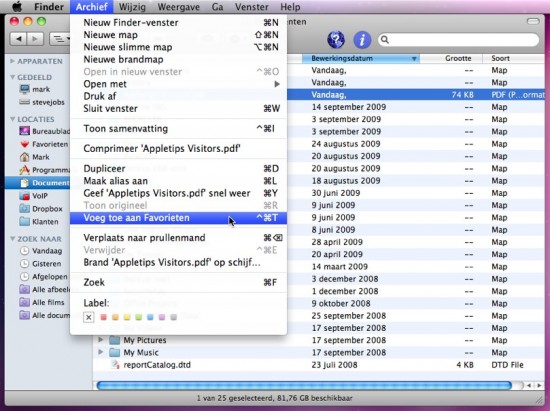The width and height of the screenshot is (550, 411).
Task: Apply the yellow label color
Action: coord(127,317)
